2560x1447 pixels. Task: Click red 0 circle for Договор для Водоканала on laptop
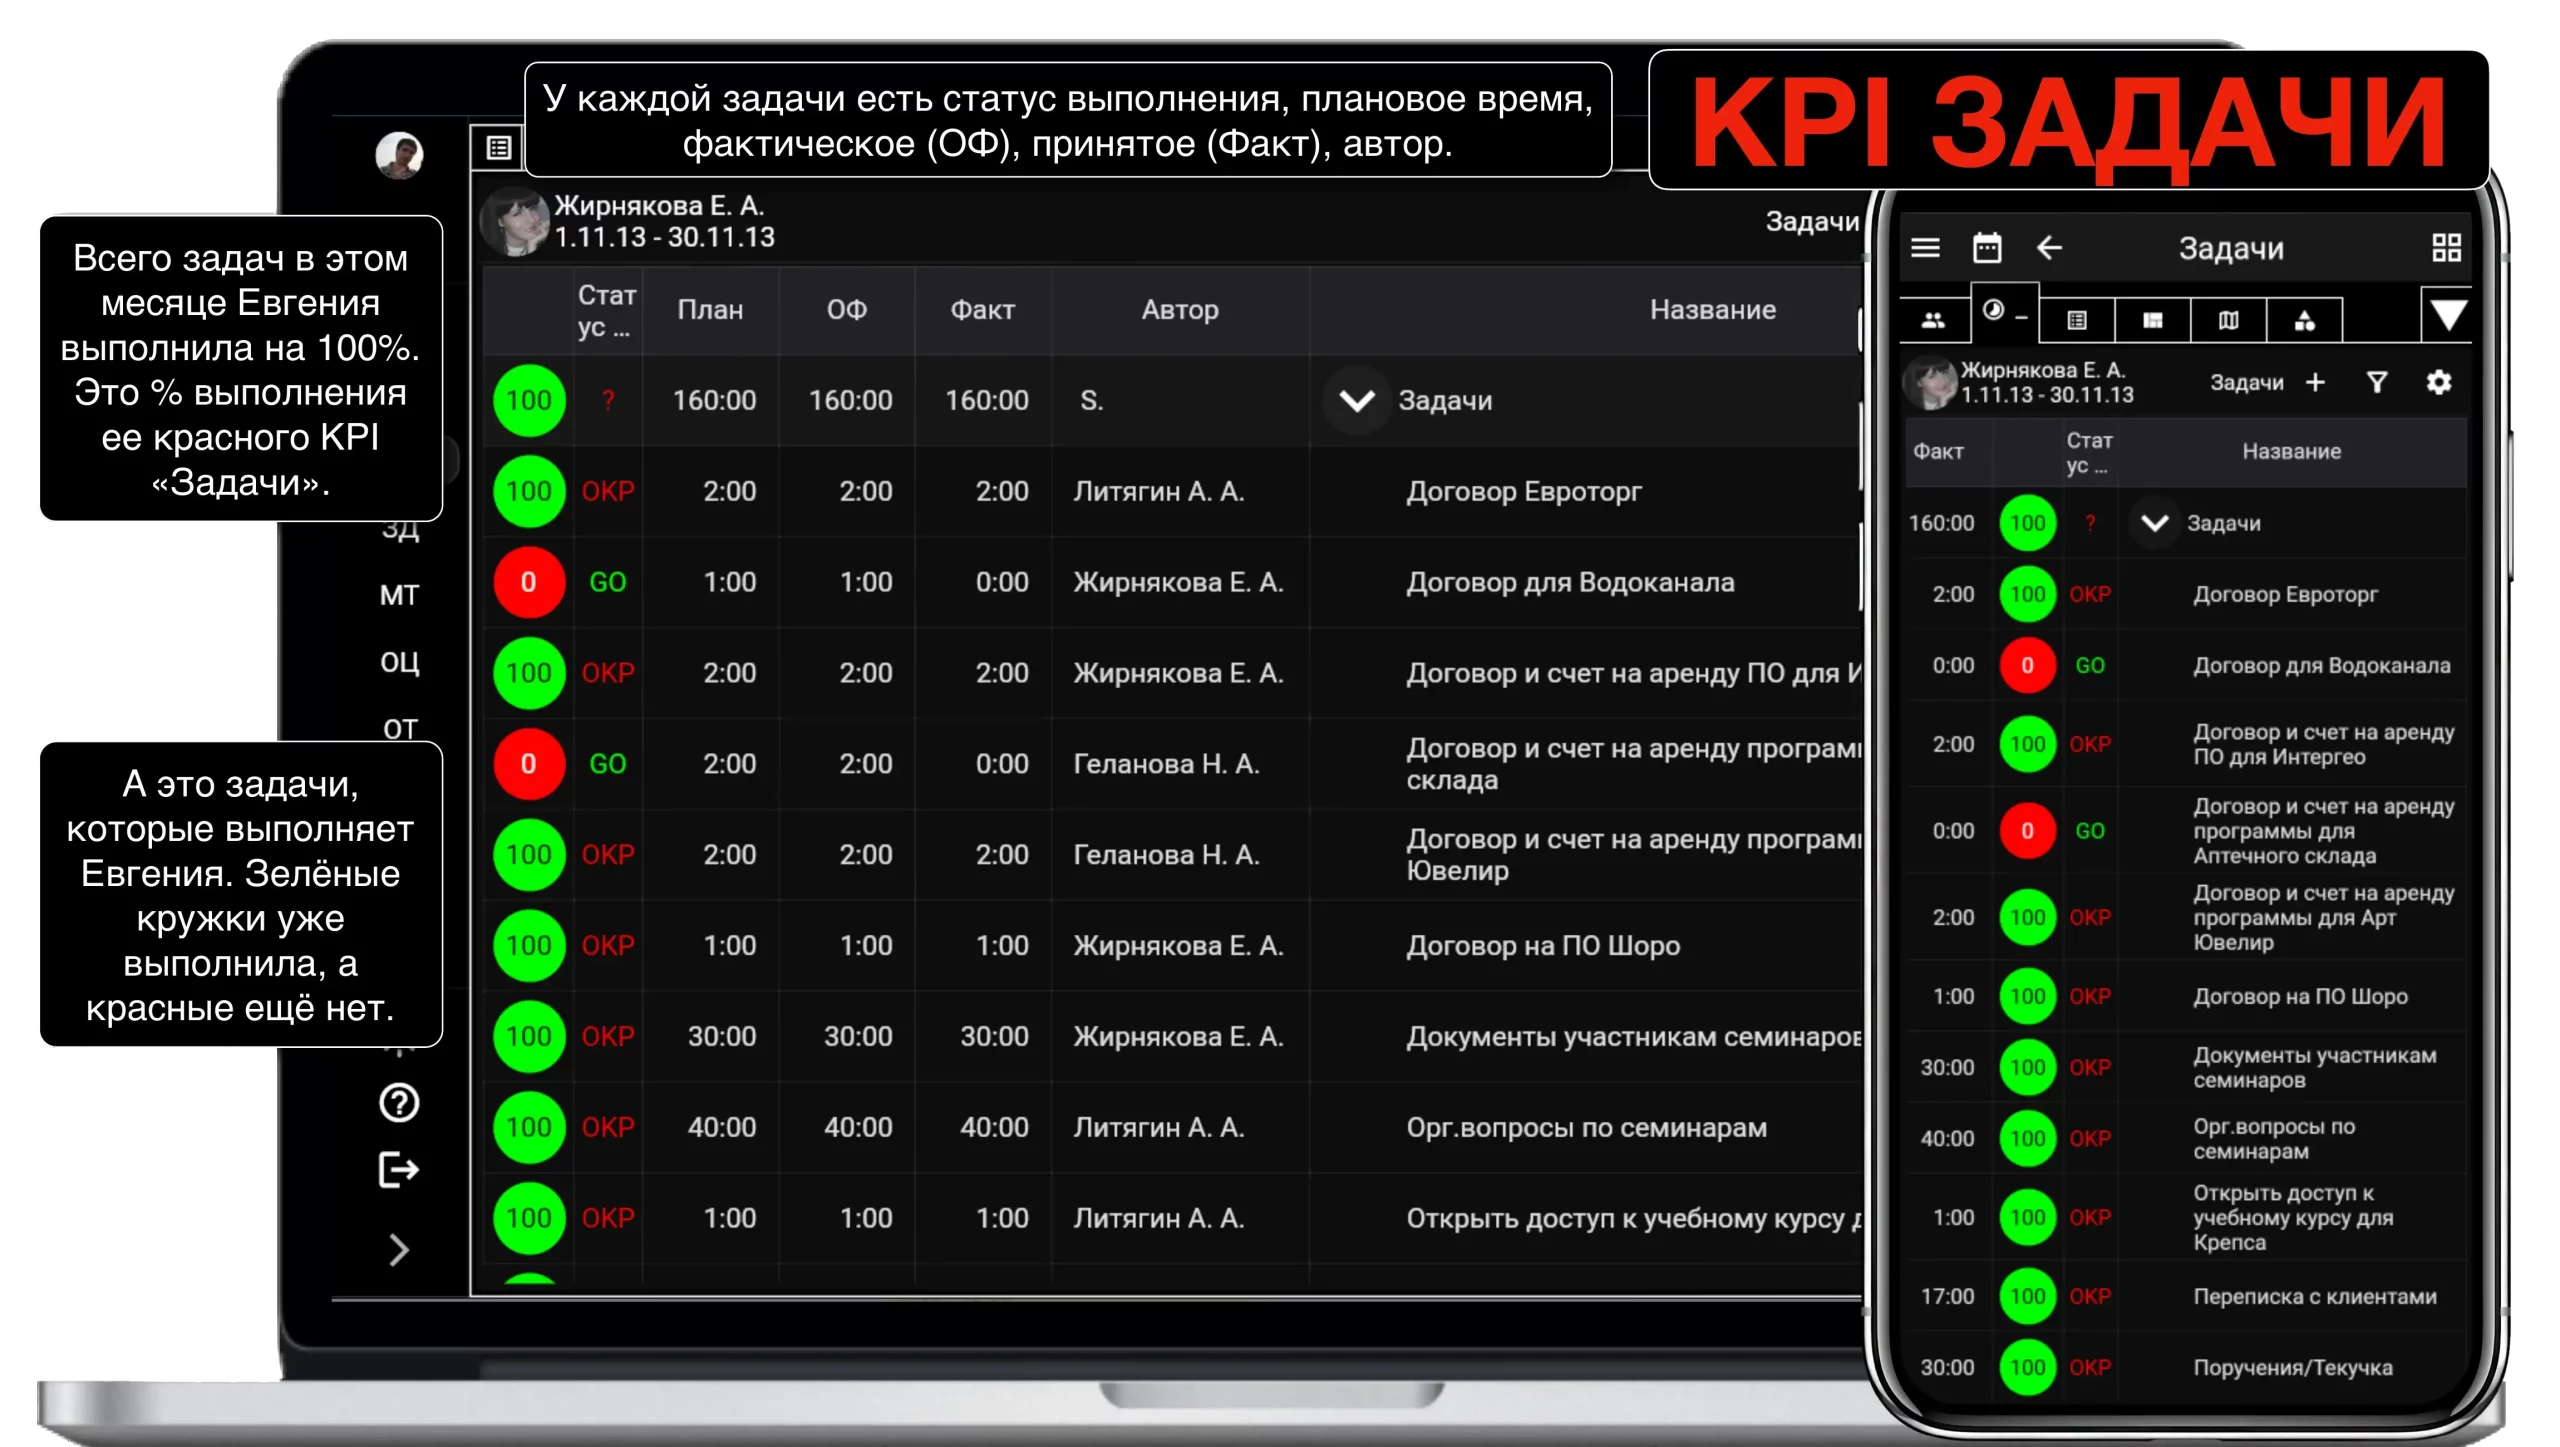(529, 582)
